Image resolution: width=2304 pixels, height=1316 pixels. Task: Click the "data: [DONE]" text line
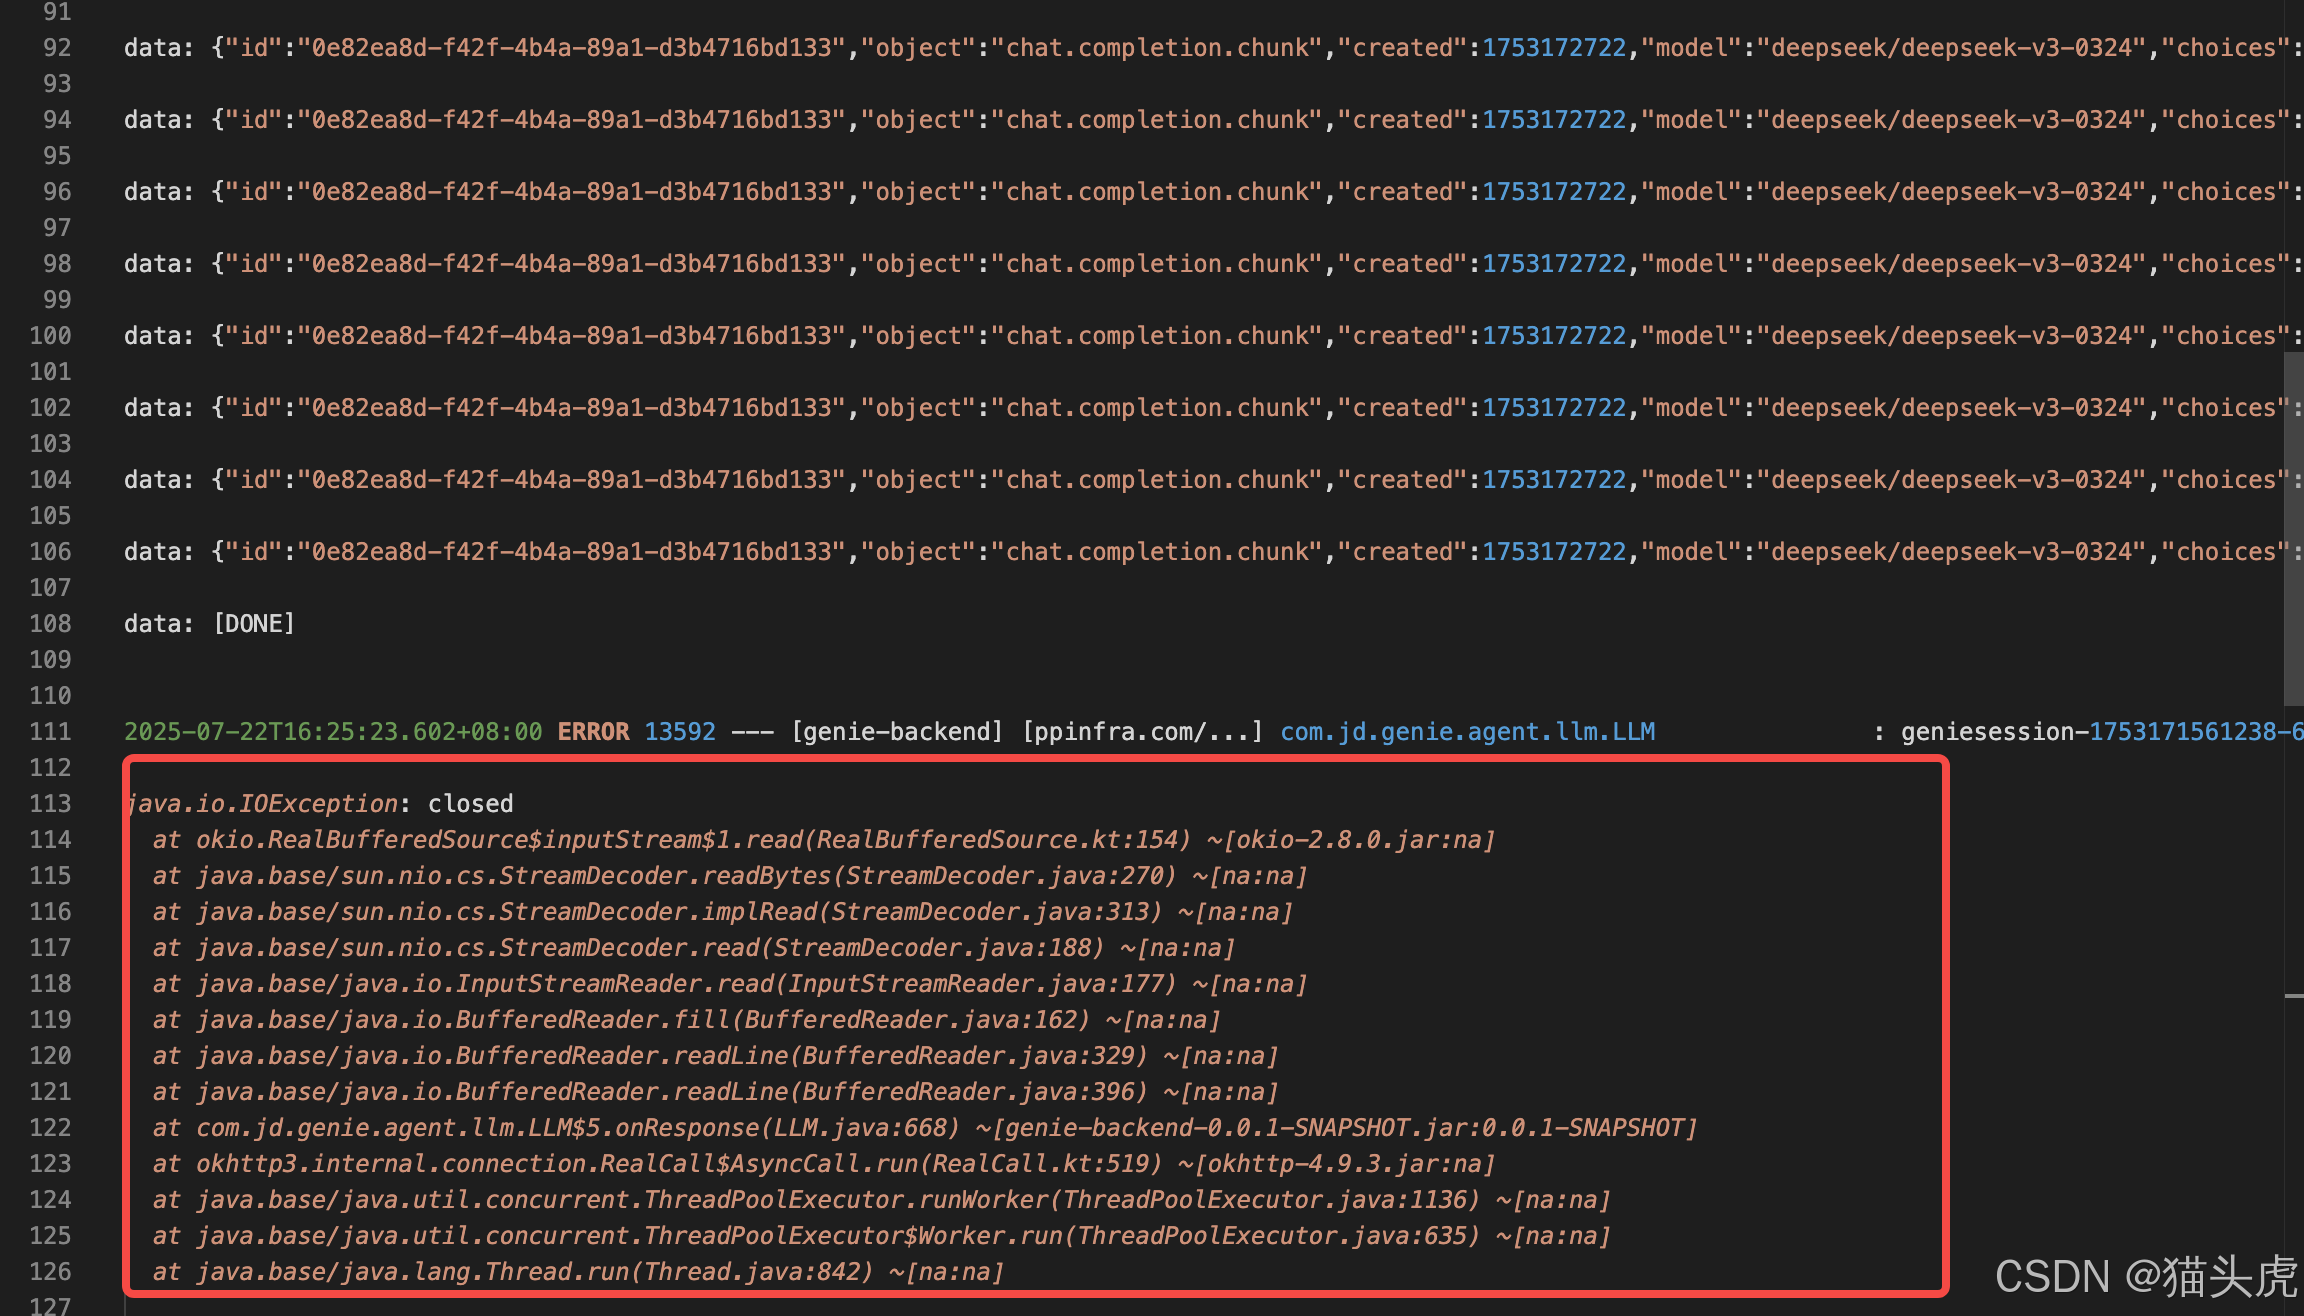[209, 624]
